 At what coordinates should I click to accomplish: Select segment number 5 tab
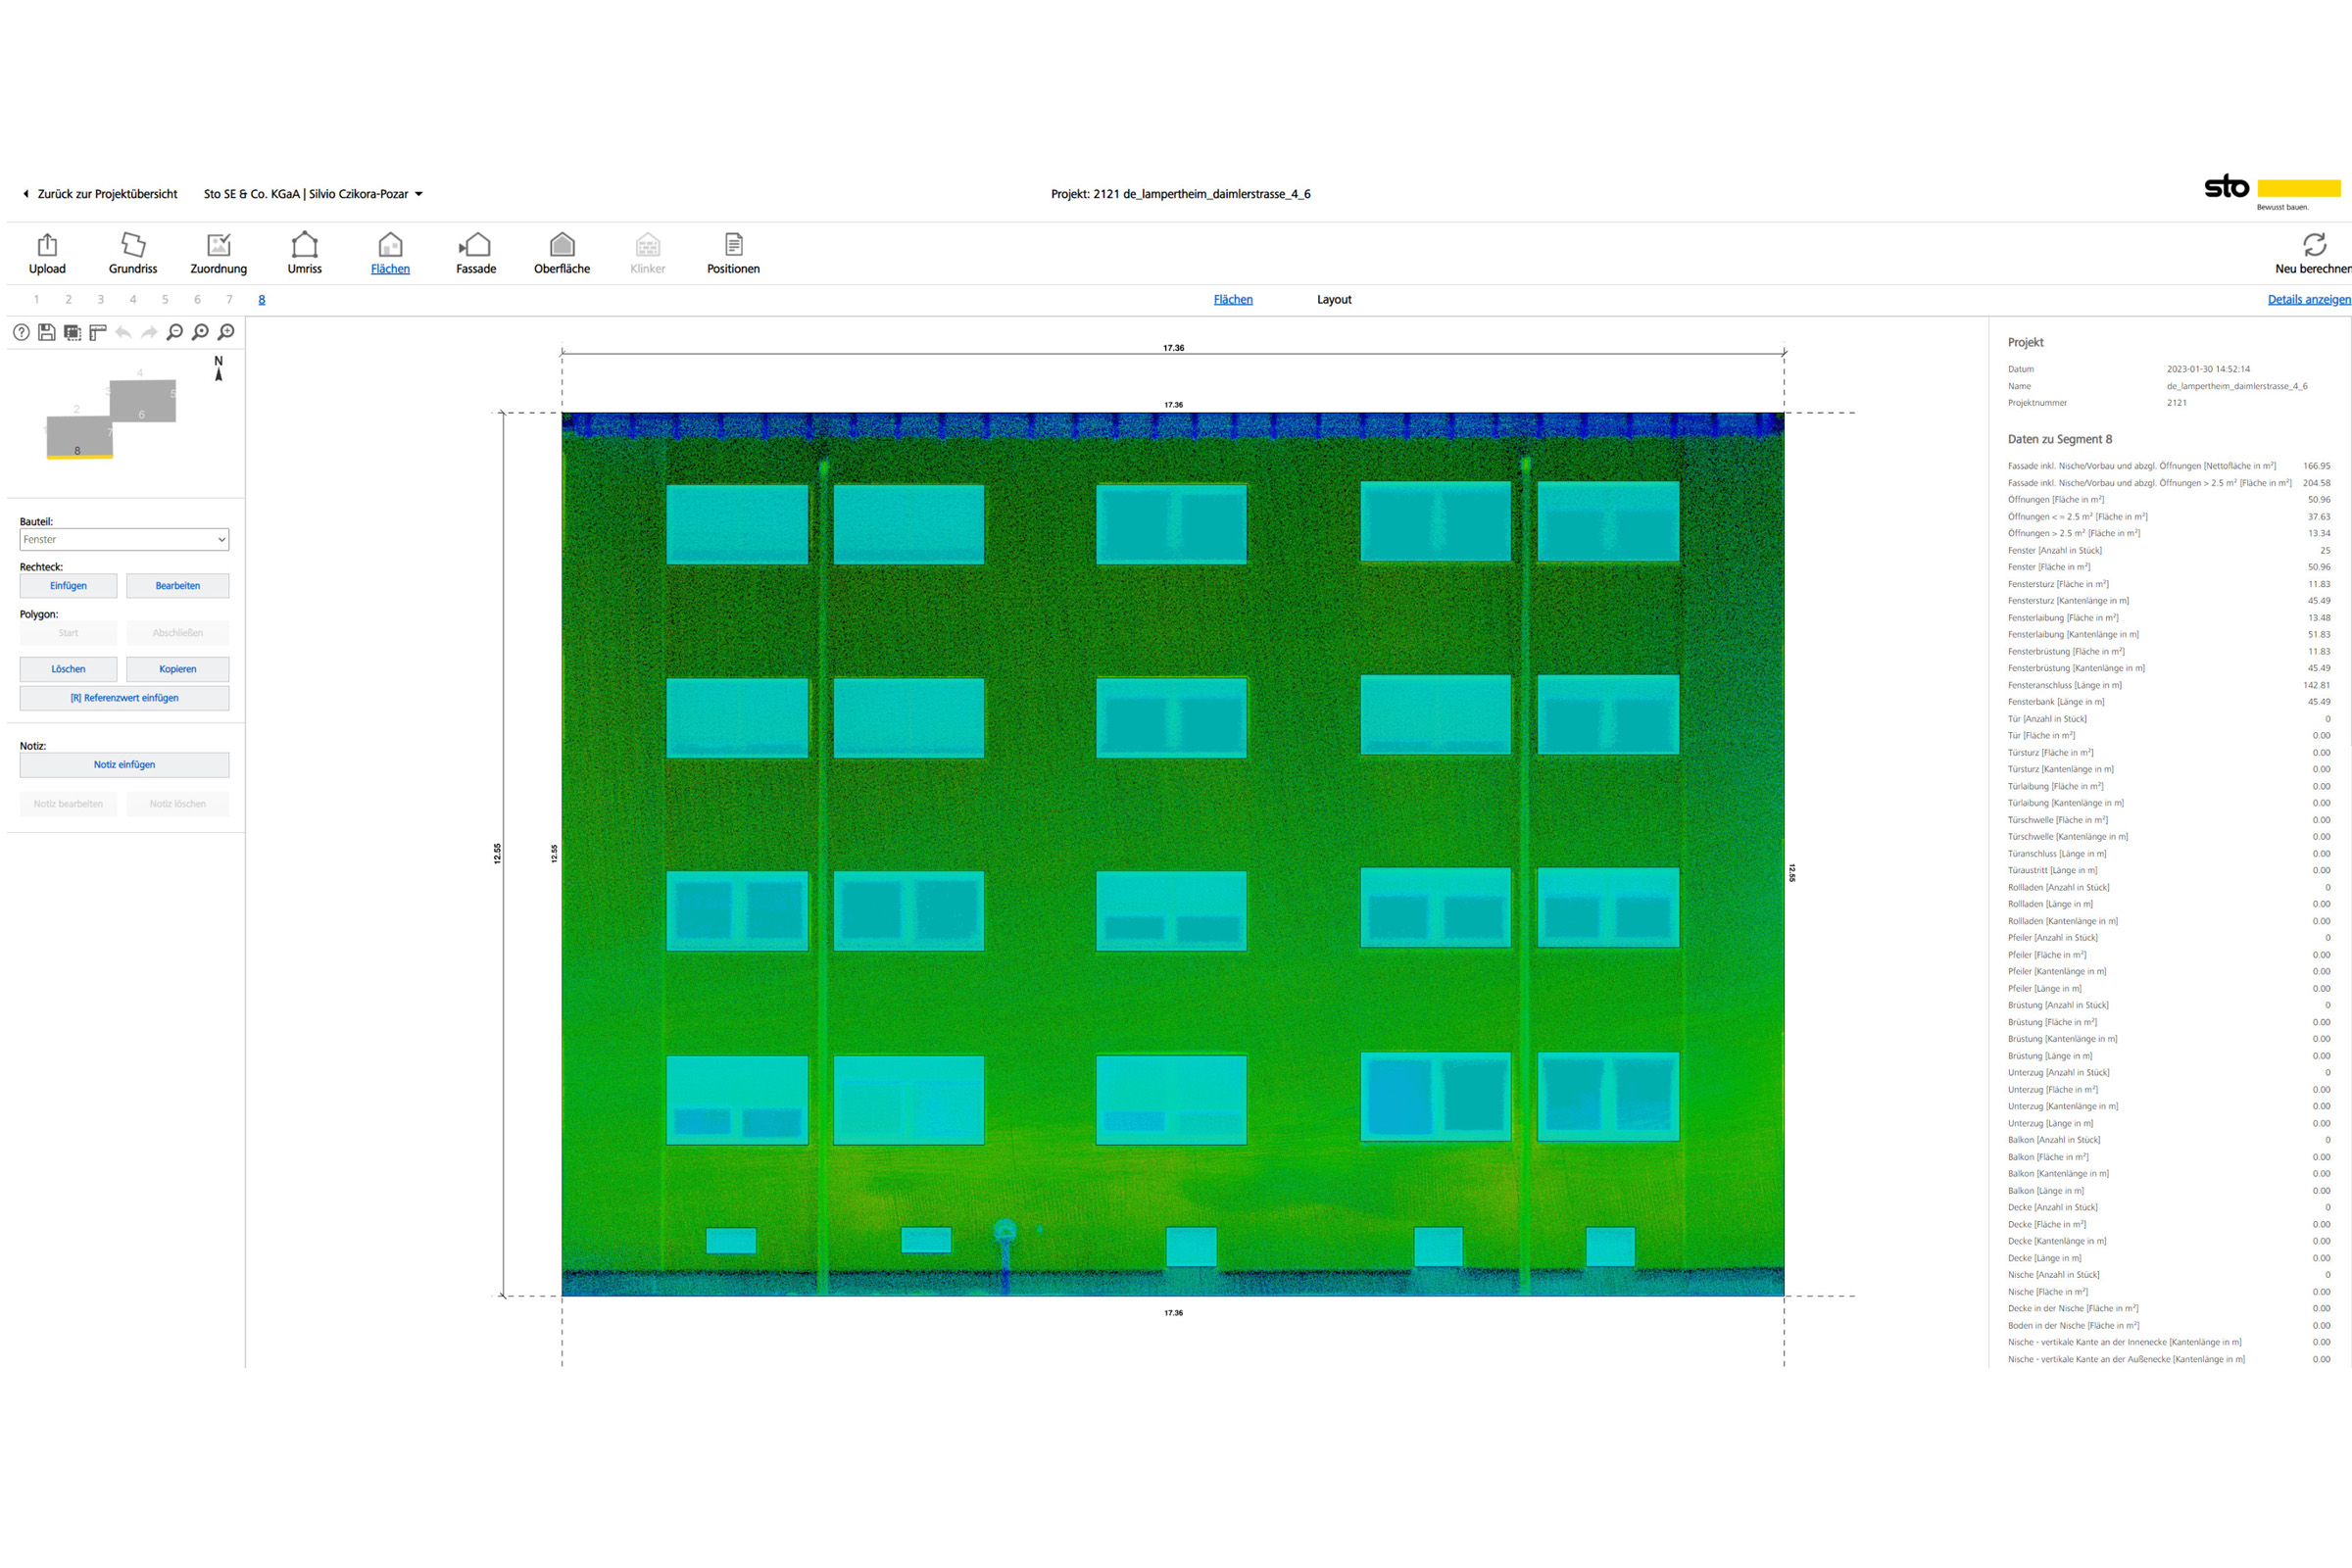[x=165, y=299]
